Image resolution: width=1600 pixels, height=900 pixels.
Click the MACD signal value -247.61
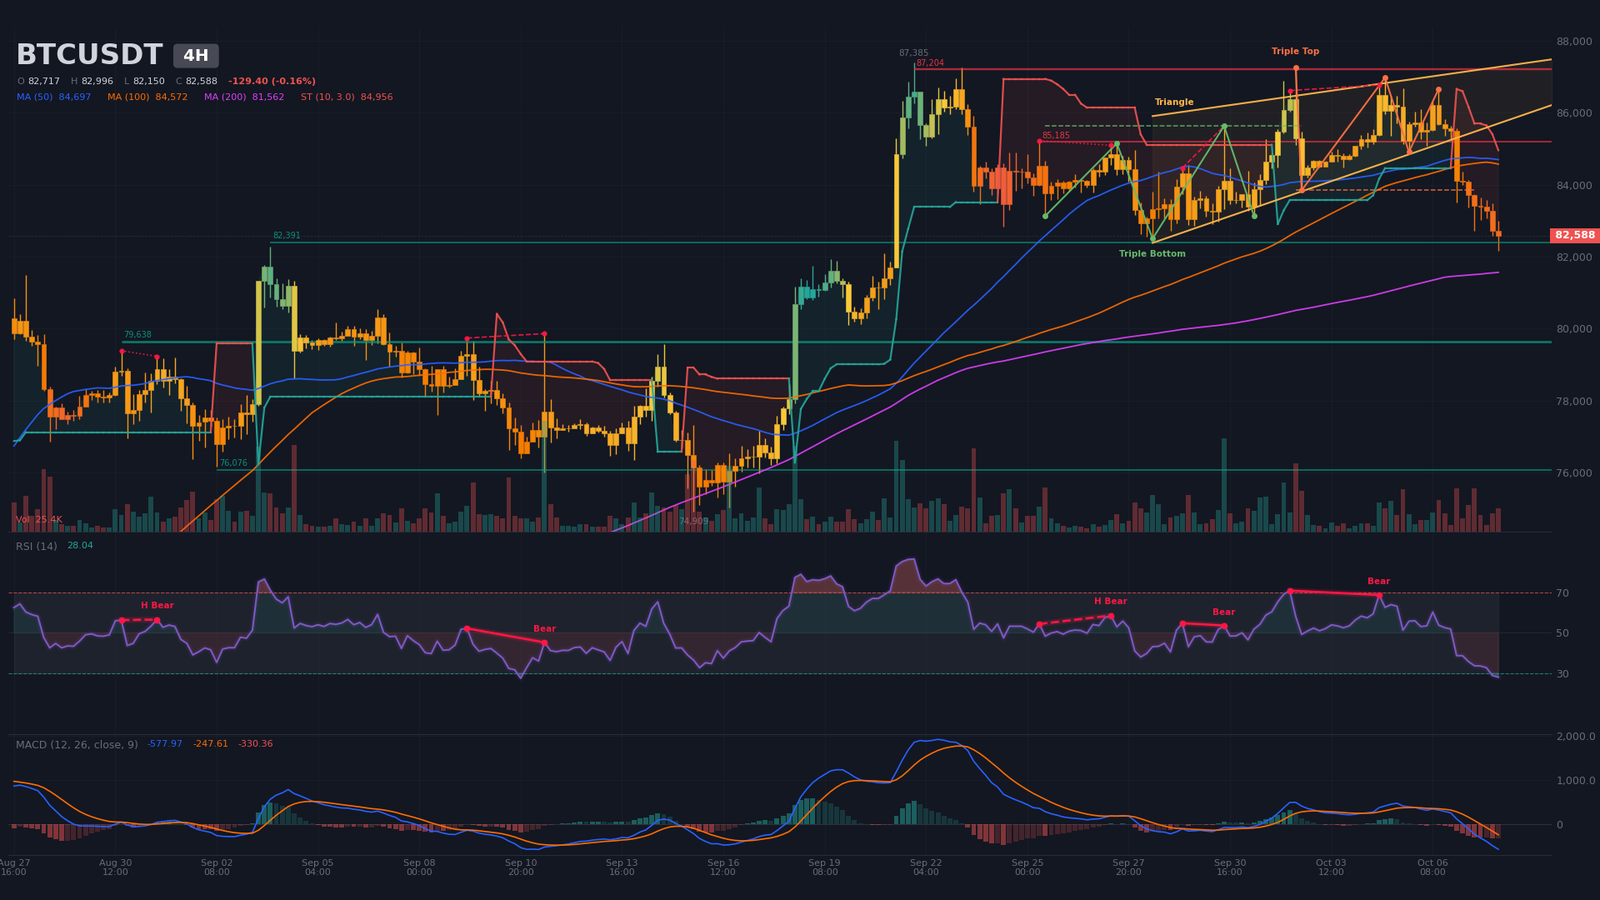pyautogui.click(x=211, y=744)
